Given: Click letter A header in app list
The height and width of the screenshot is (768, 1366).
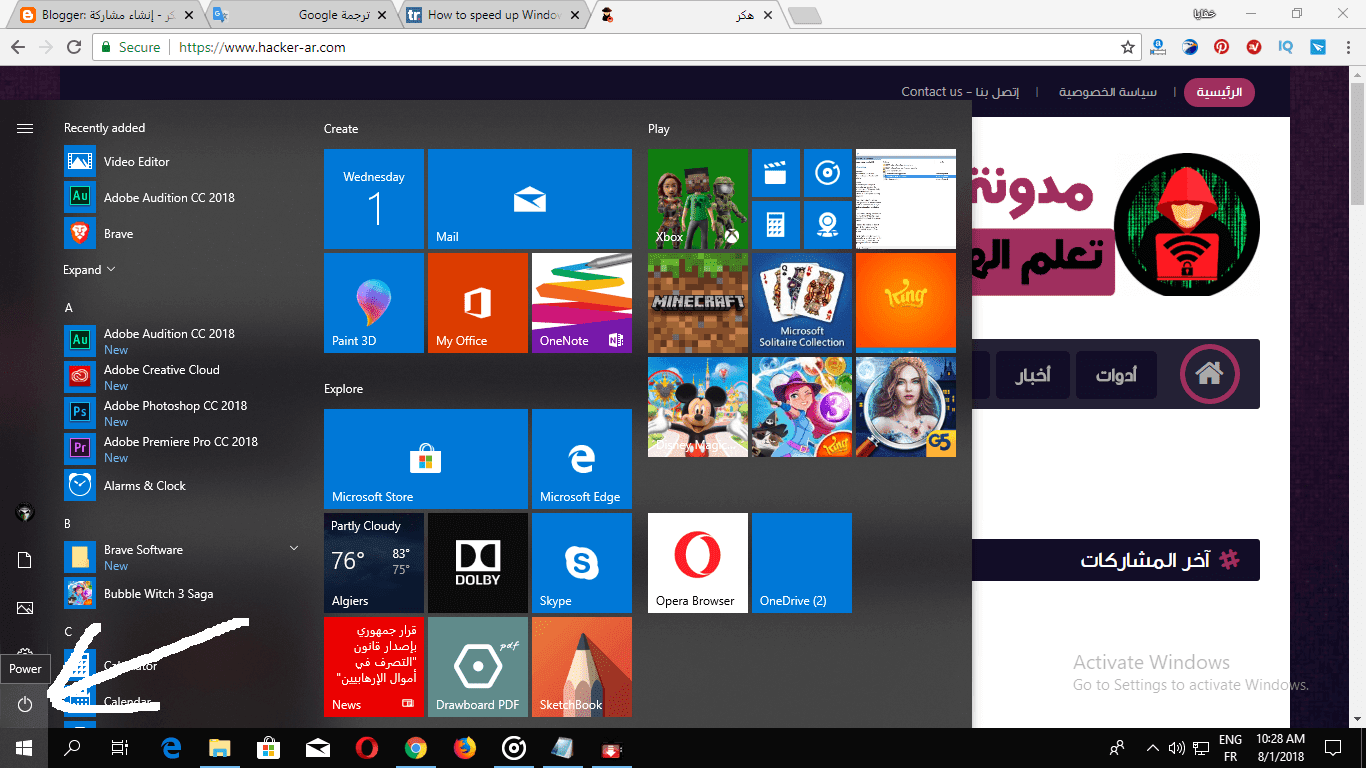Looking at the screenshot, I should coord(69,308).
